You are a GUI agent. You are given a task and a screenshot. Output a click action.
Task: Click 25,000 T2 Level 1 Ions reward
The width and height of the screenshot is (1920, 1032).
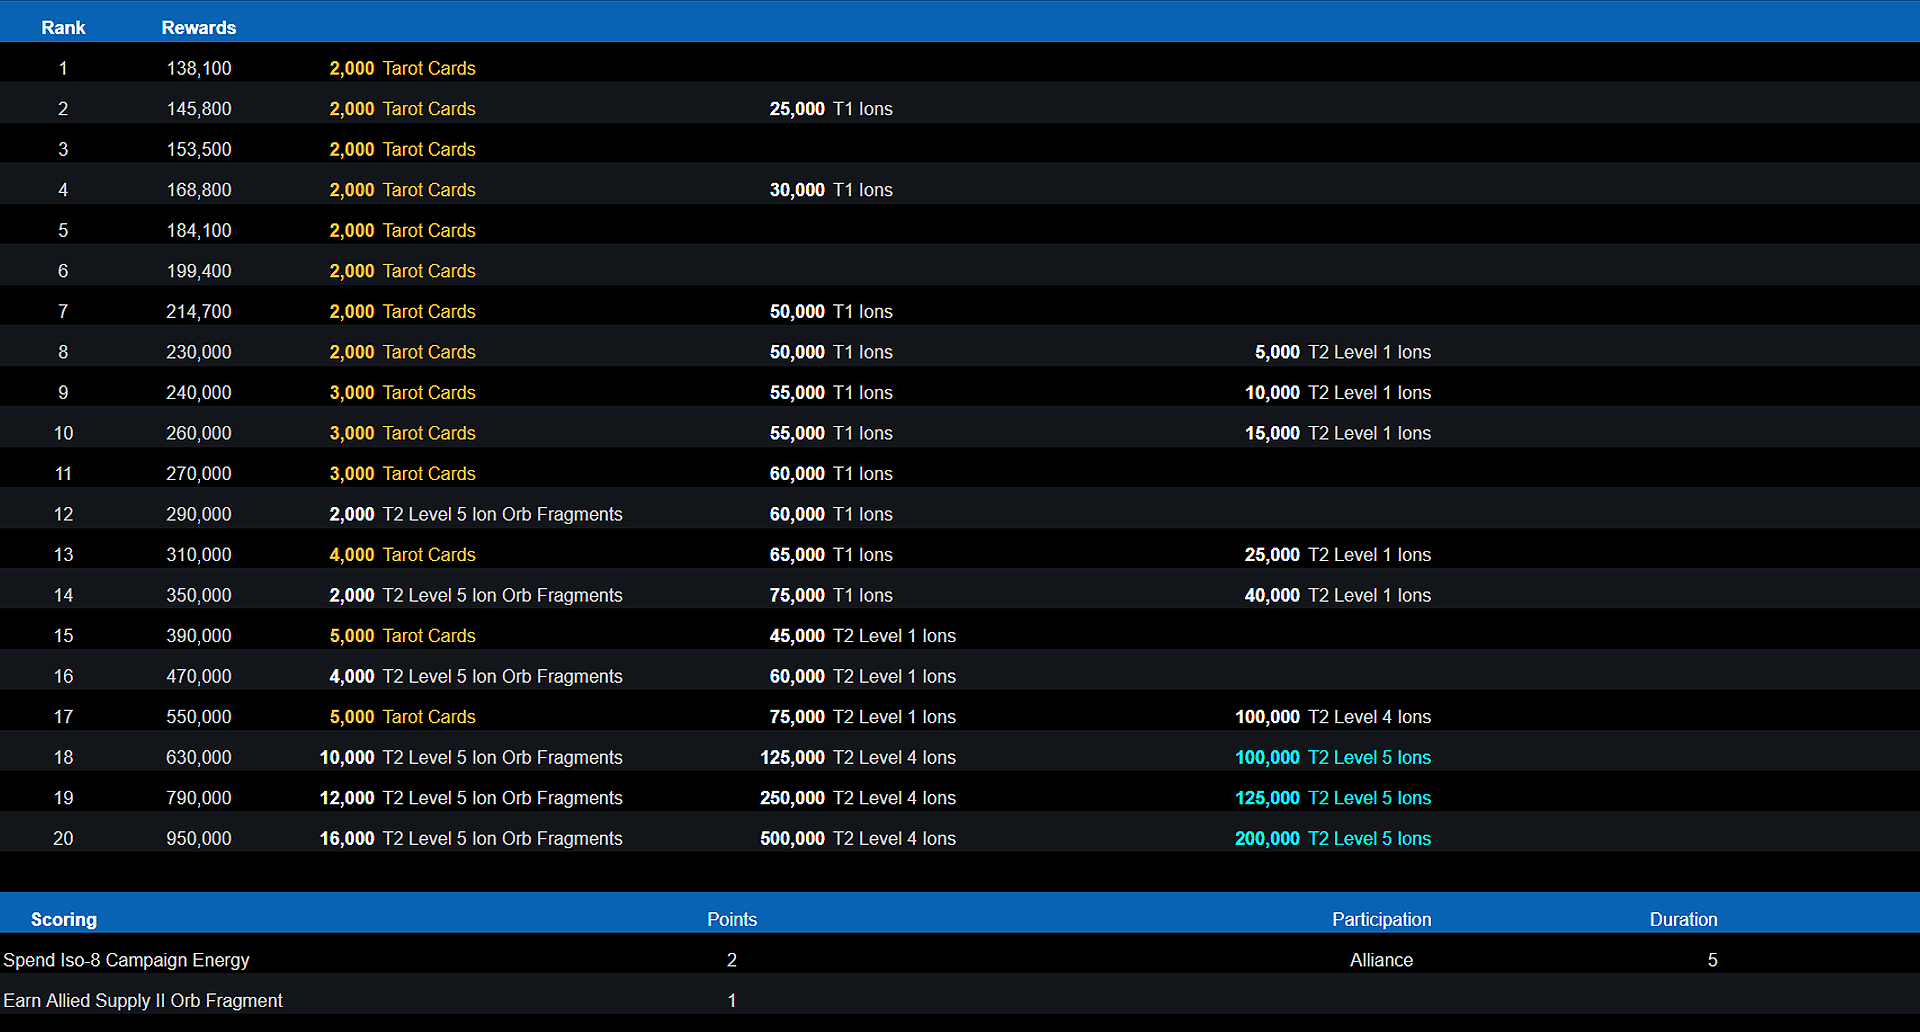point(1338,555)
